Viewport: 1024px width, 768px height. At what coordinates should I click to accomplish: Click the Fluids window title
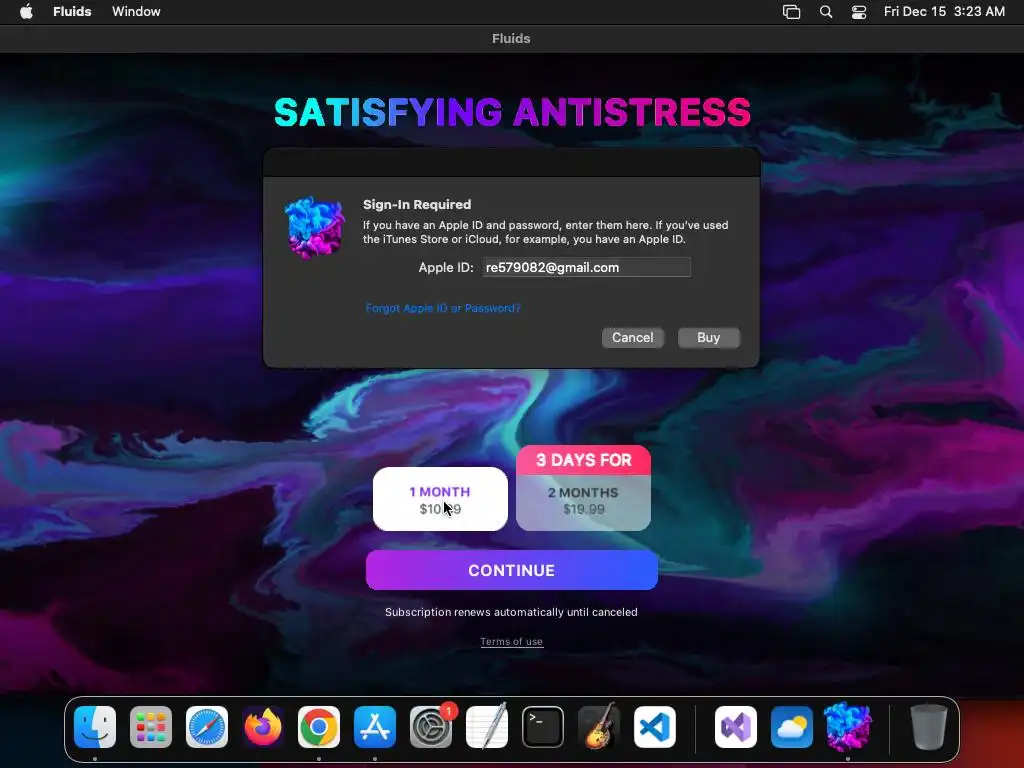pos(511,39)
